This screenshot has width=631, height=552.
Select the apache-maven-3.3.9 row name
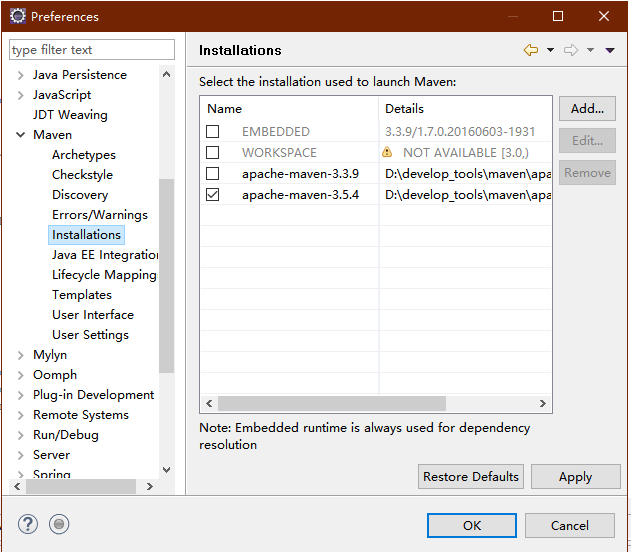(300, 174)
